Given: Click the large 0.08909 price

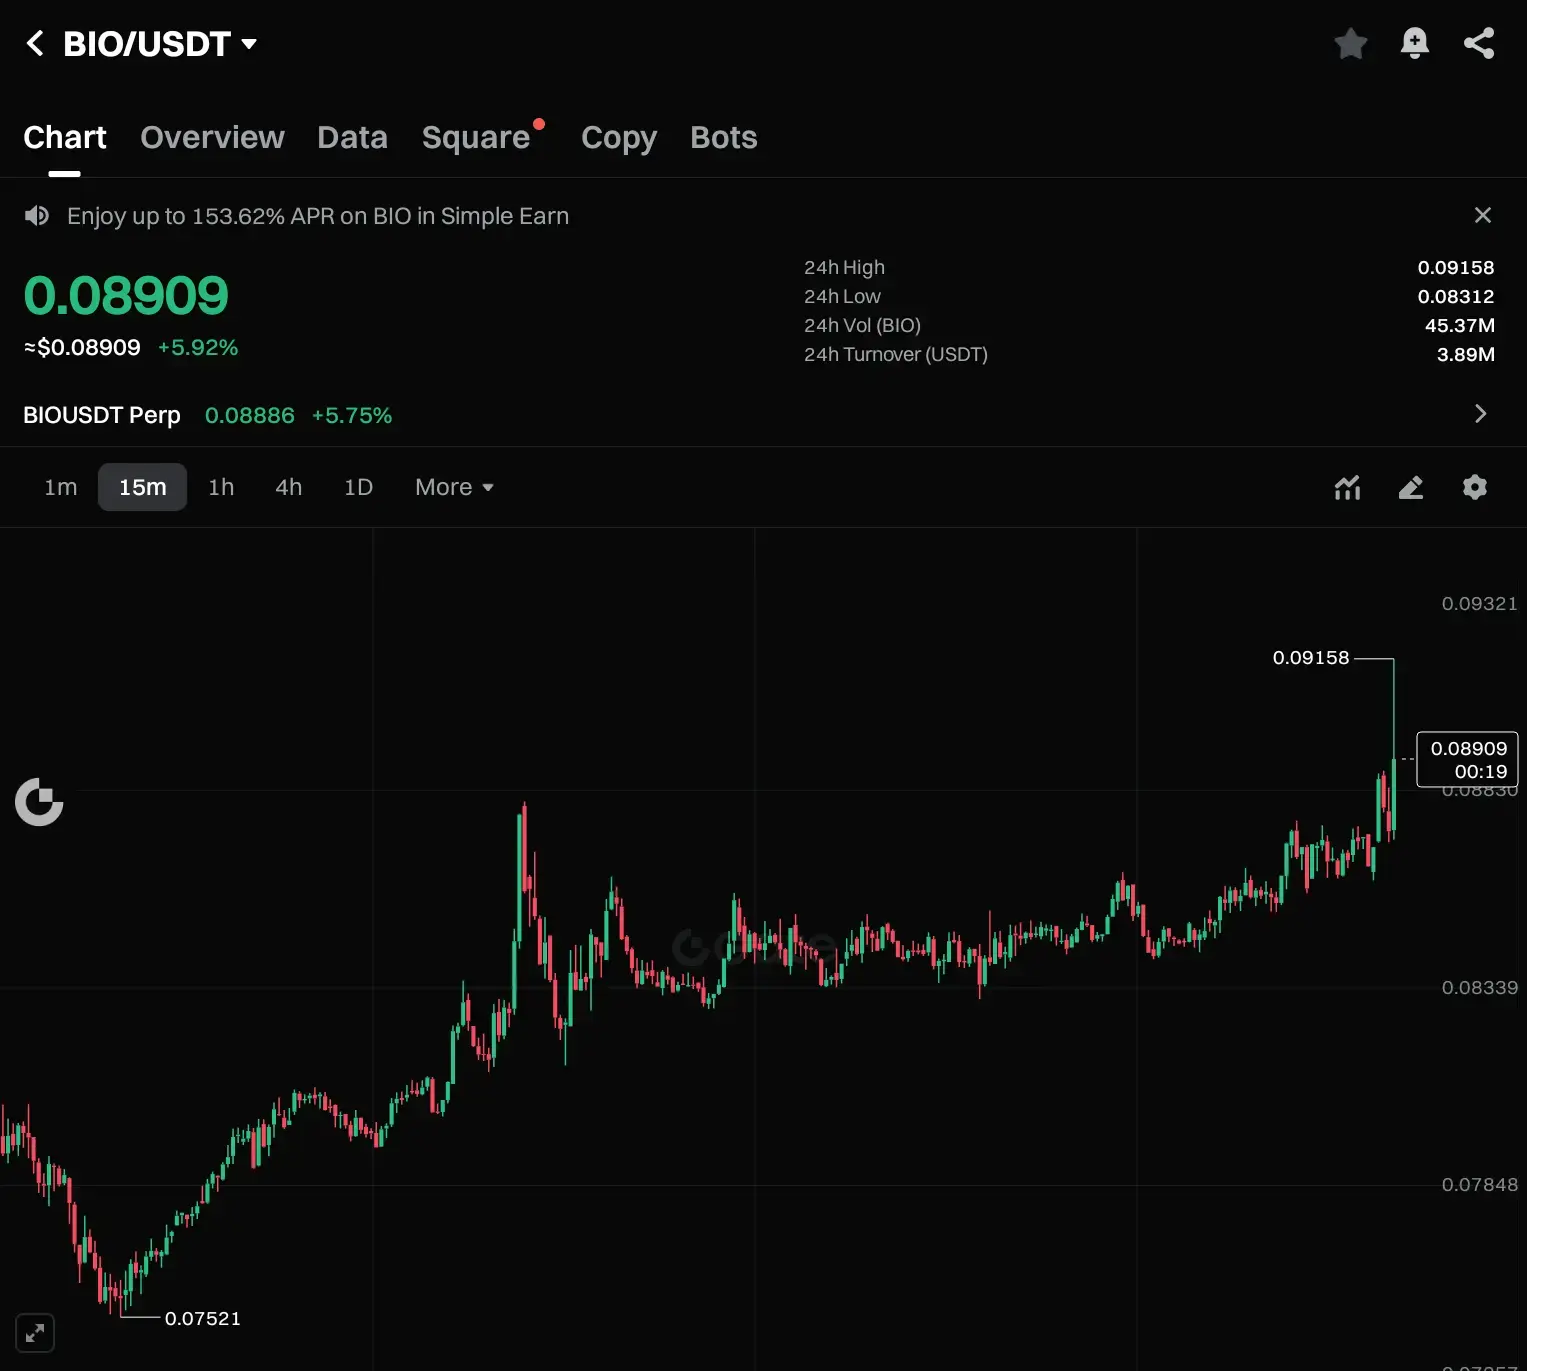Looking at the screenshot, I should pyautogui.click(x=126, y=295).
